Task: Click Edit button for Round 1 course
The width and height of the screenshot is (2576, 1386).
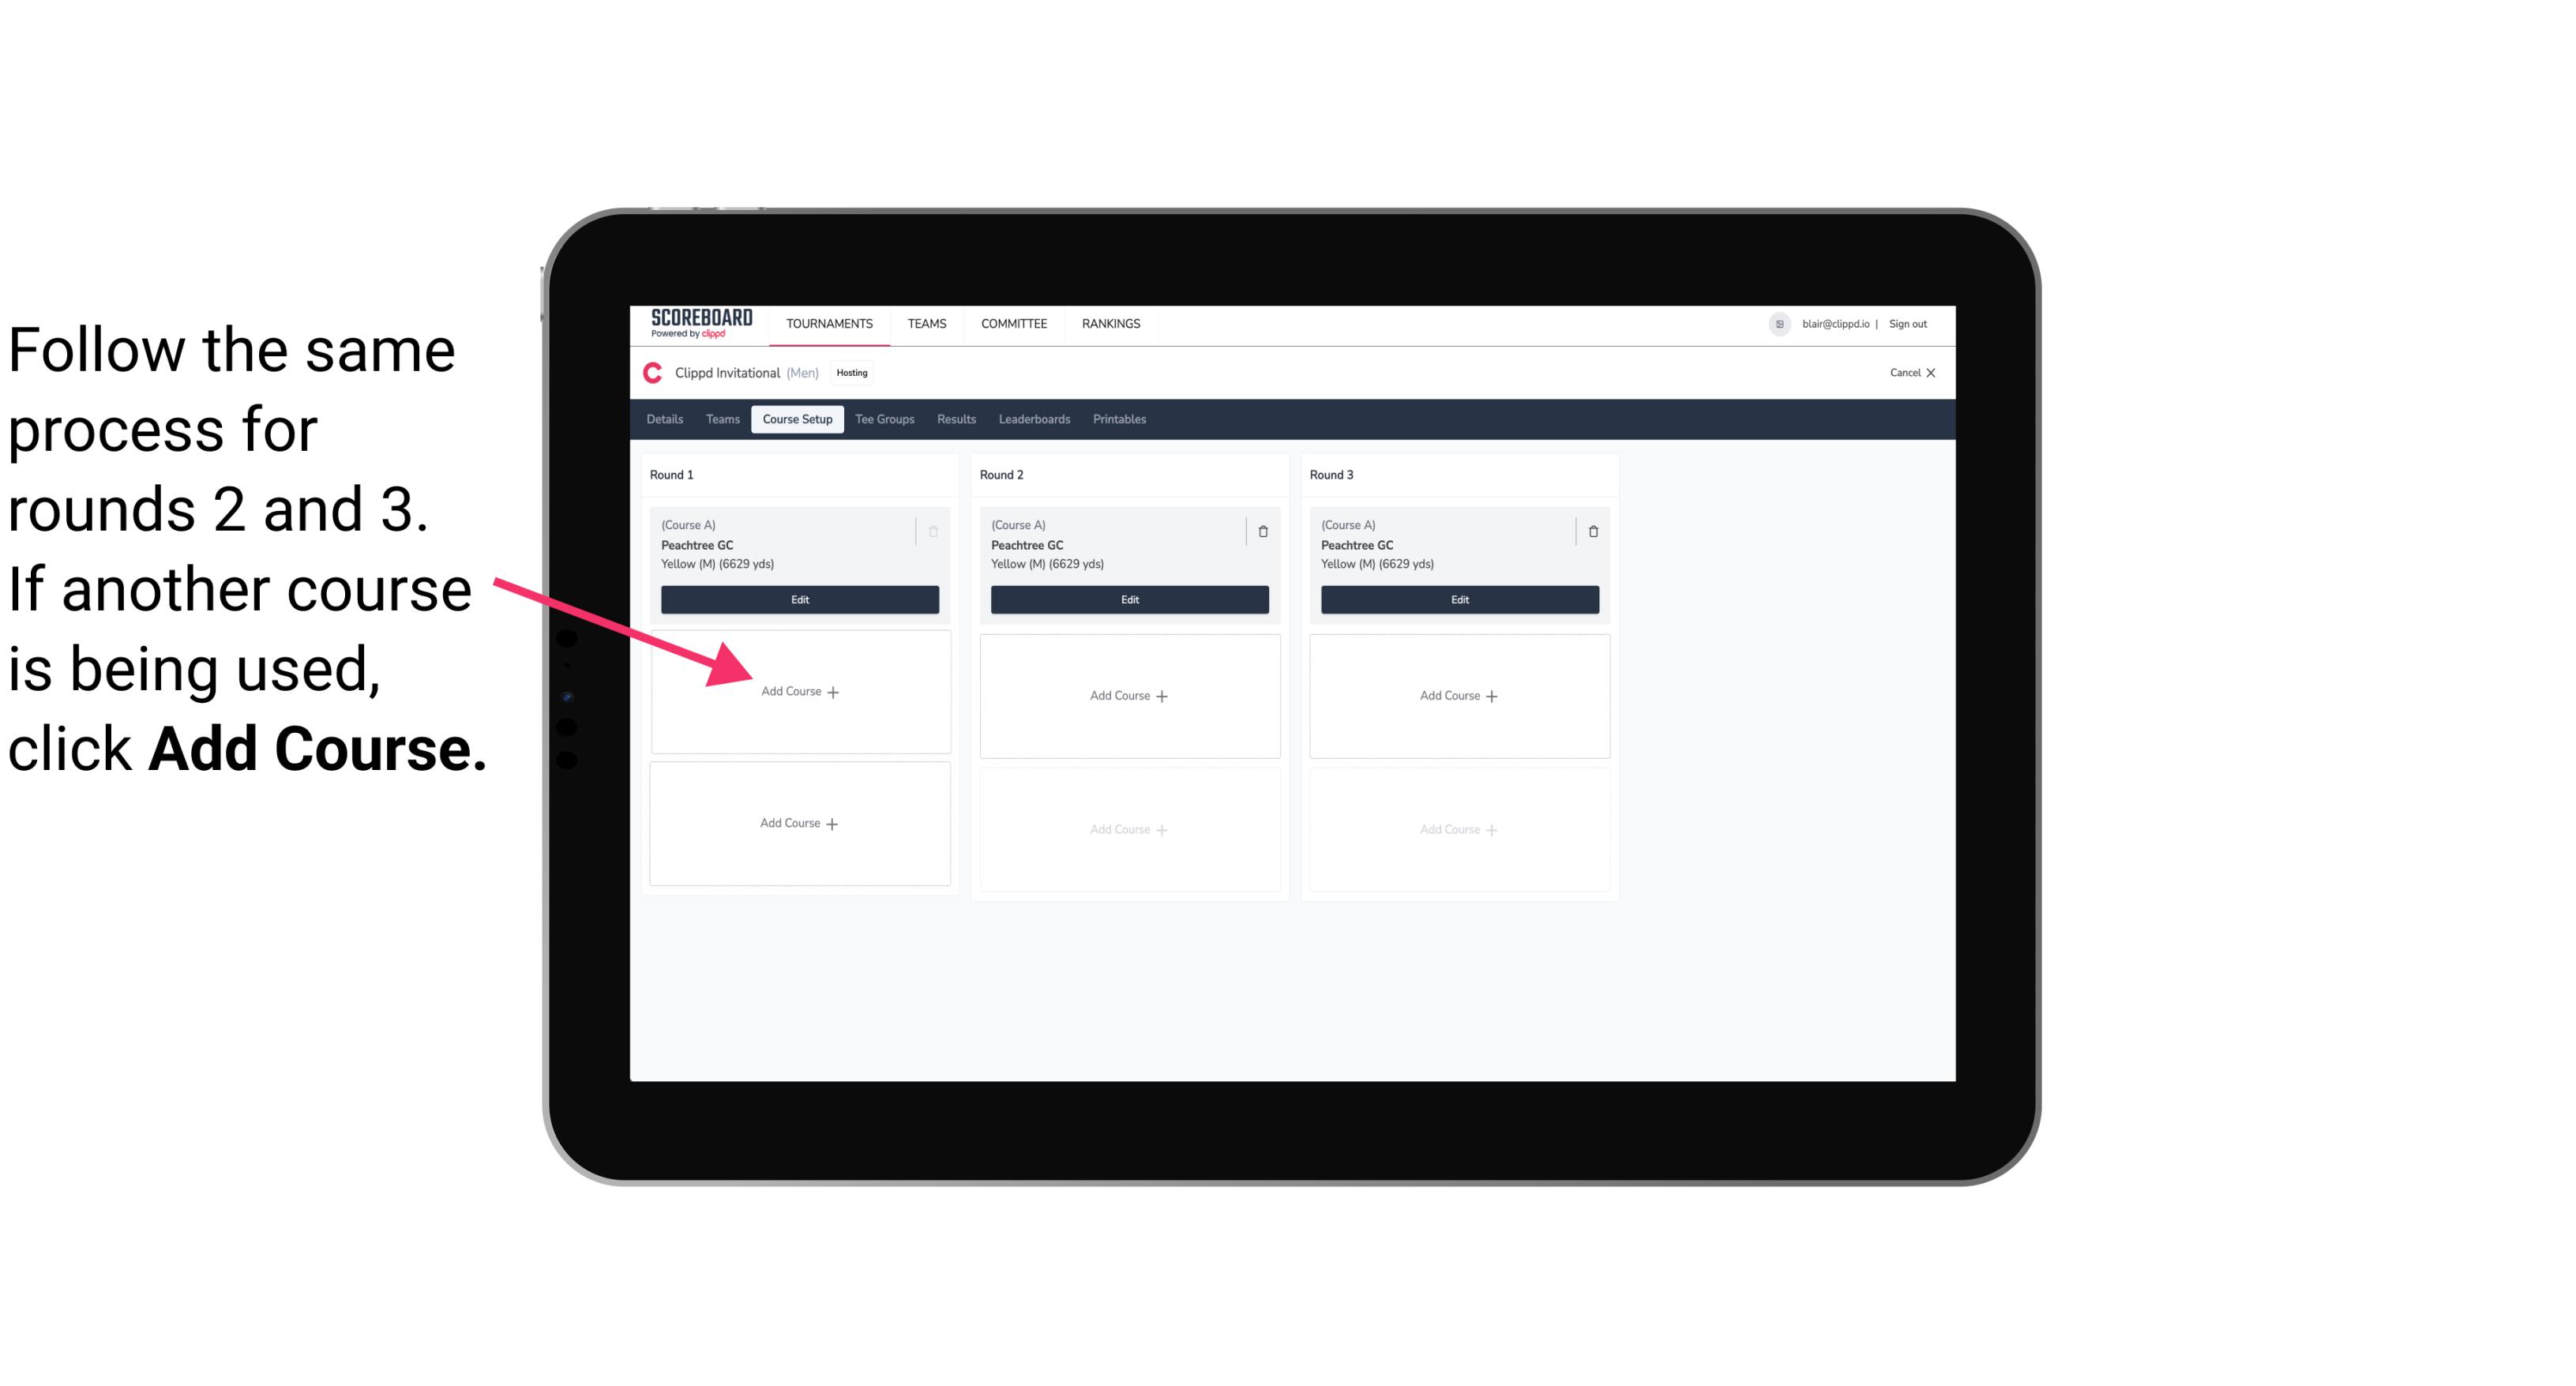Action: coord(798,599)
